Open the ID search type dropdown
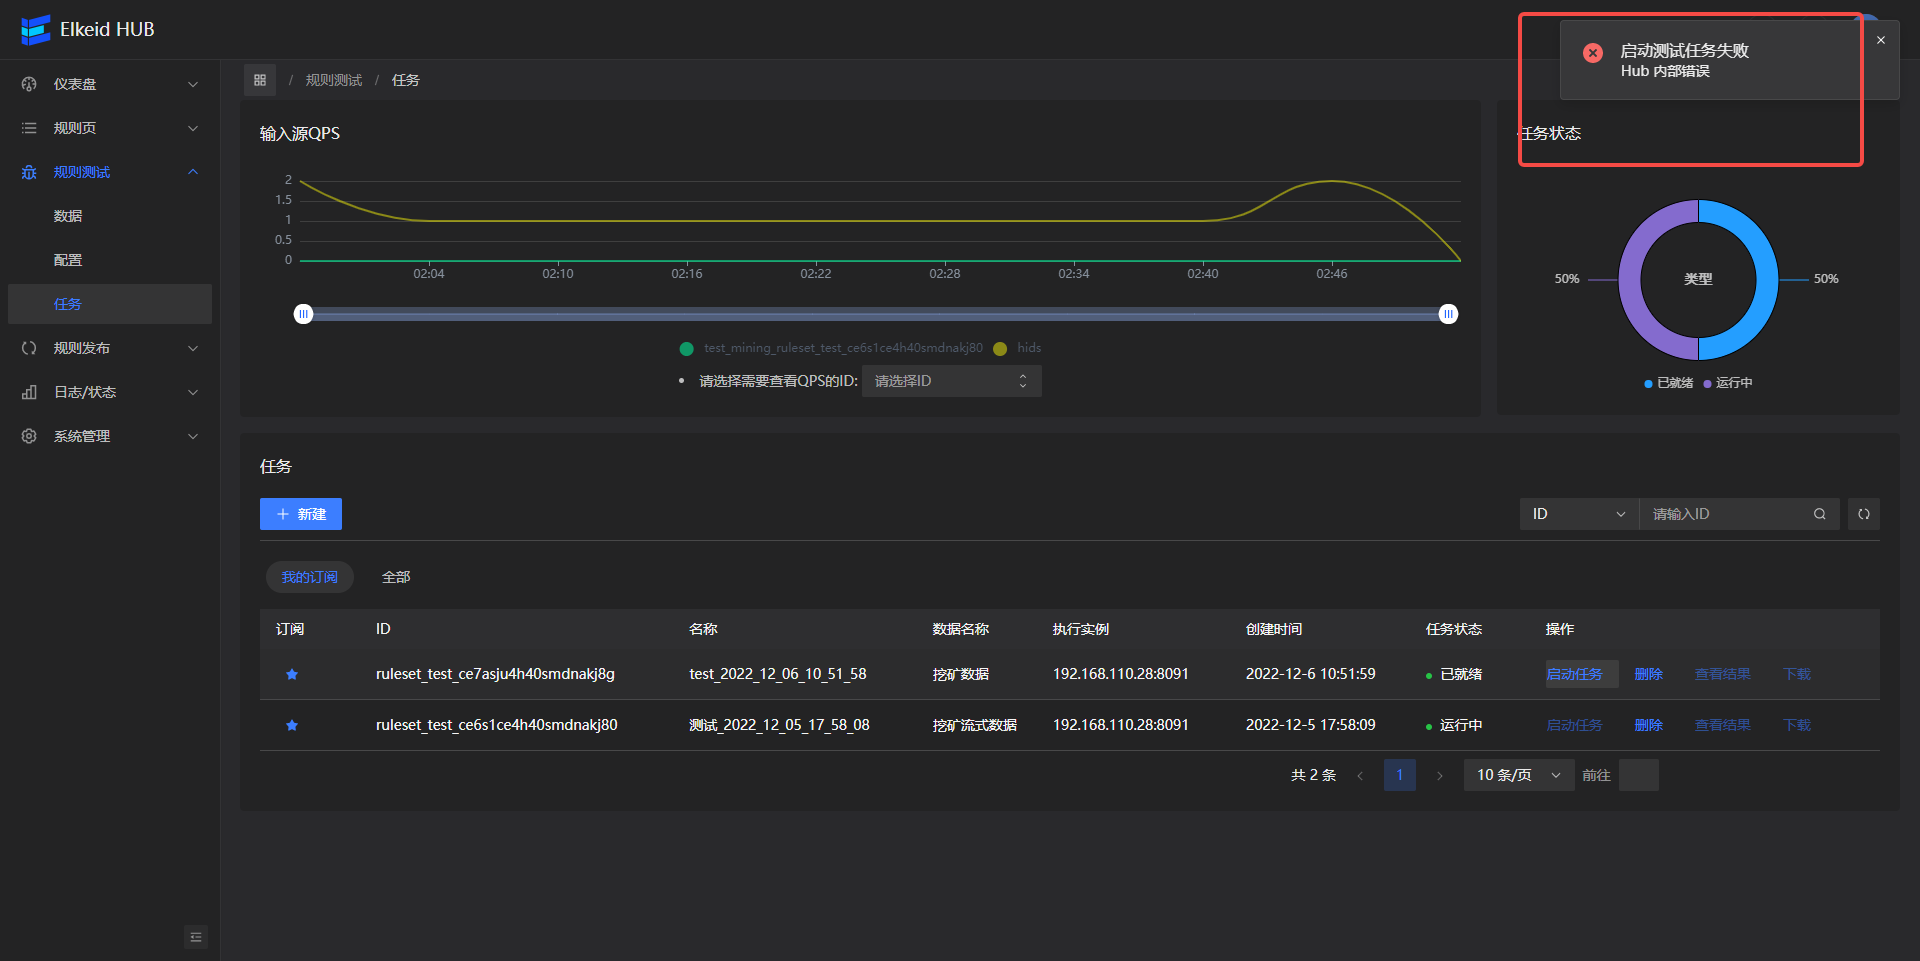 1579,514
